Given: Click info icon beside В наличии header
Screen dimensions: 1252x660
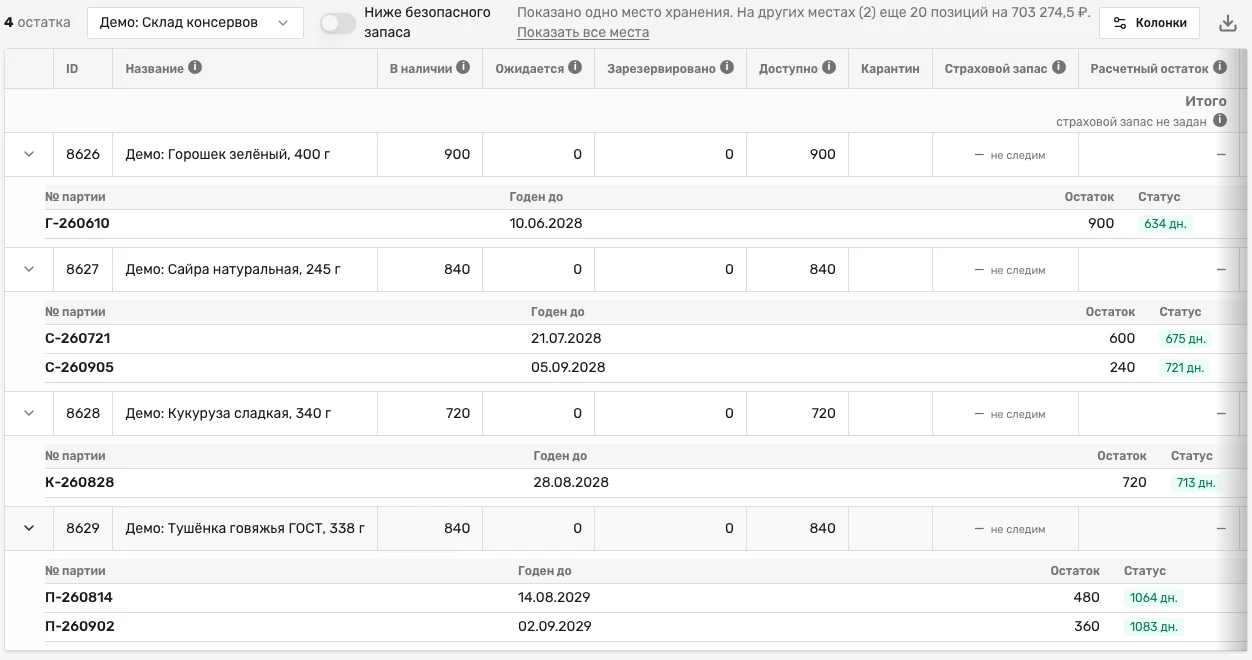Looking at the screenshot, I should point(463,68).
